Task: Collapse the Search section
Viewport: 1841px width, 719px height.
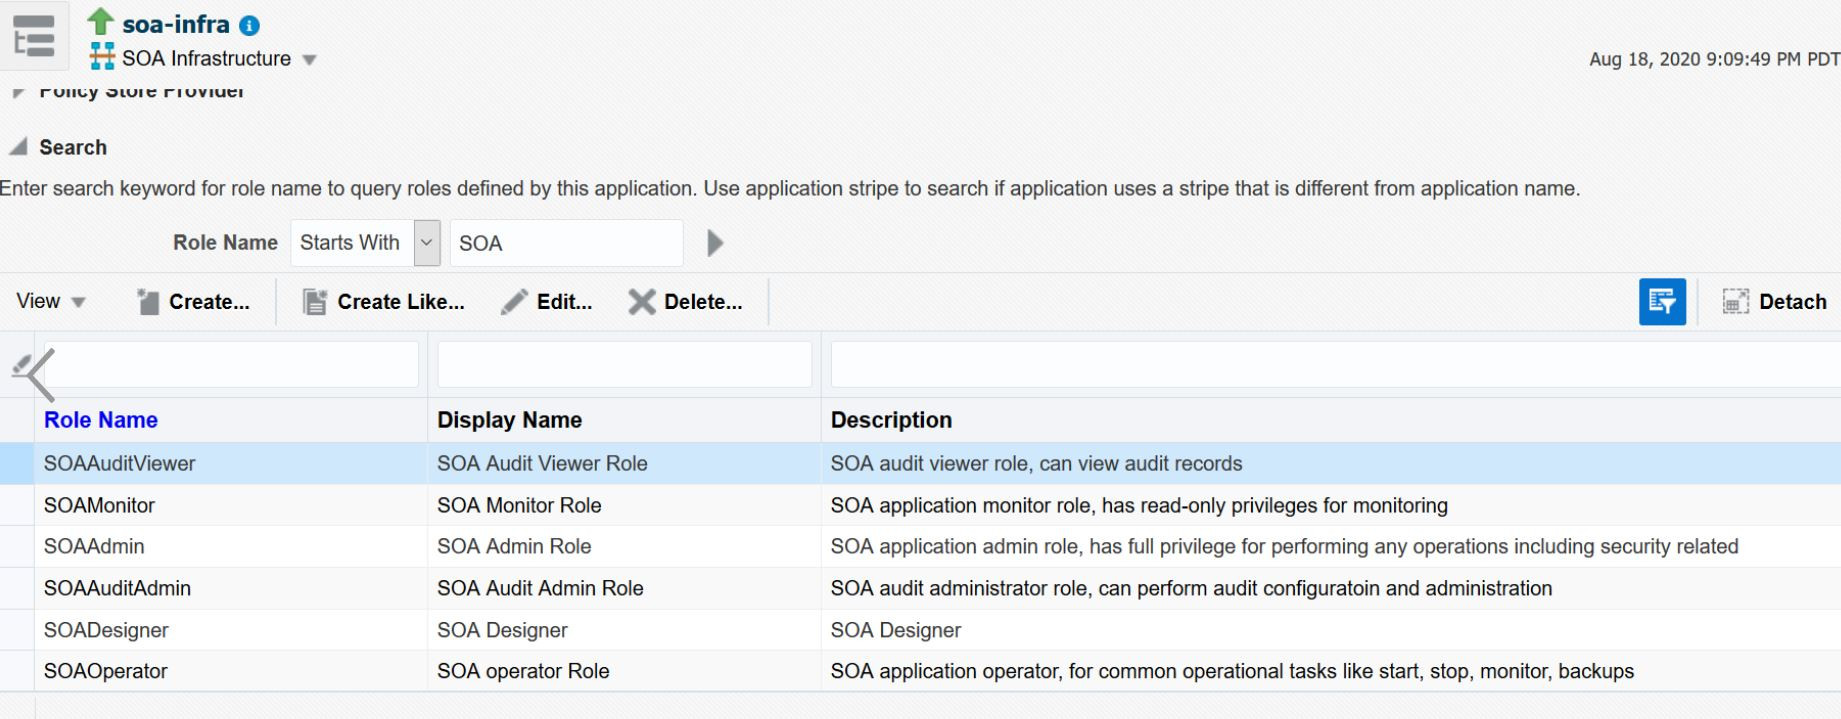Action: [18, 148]
